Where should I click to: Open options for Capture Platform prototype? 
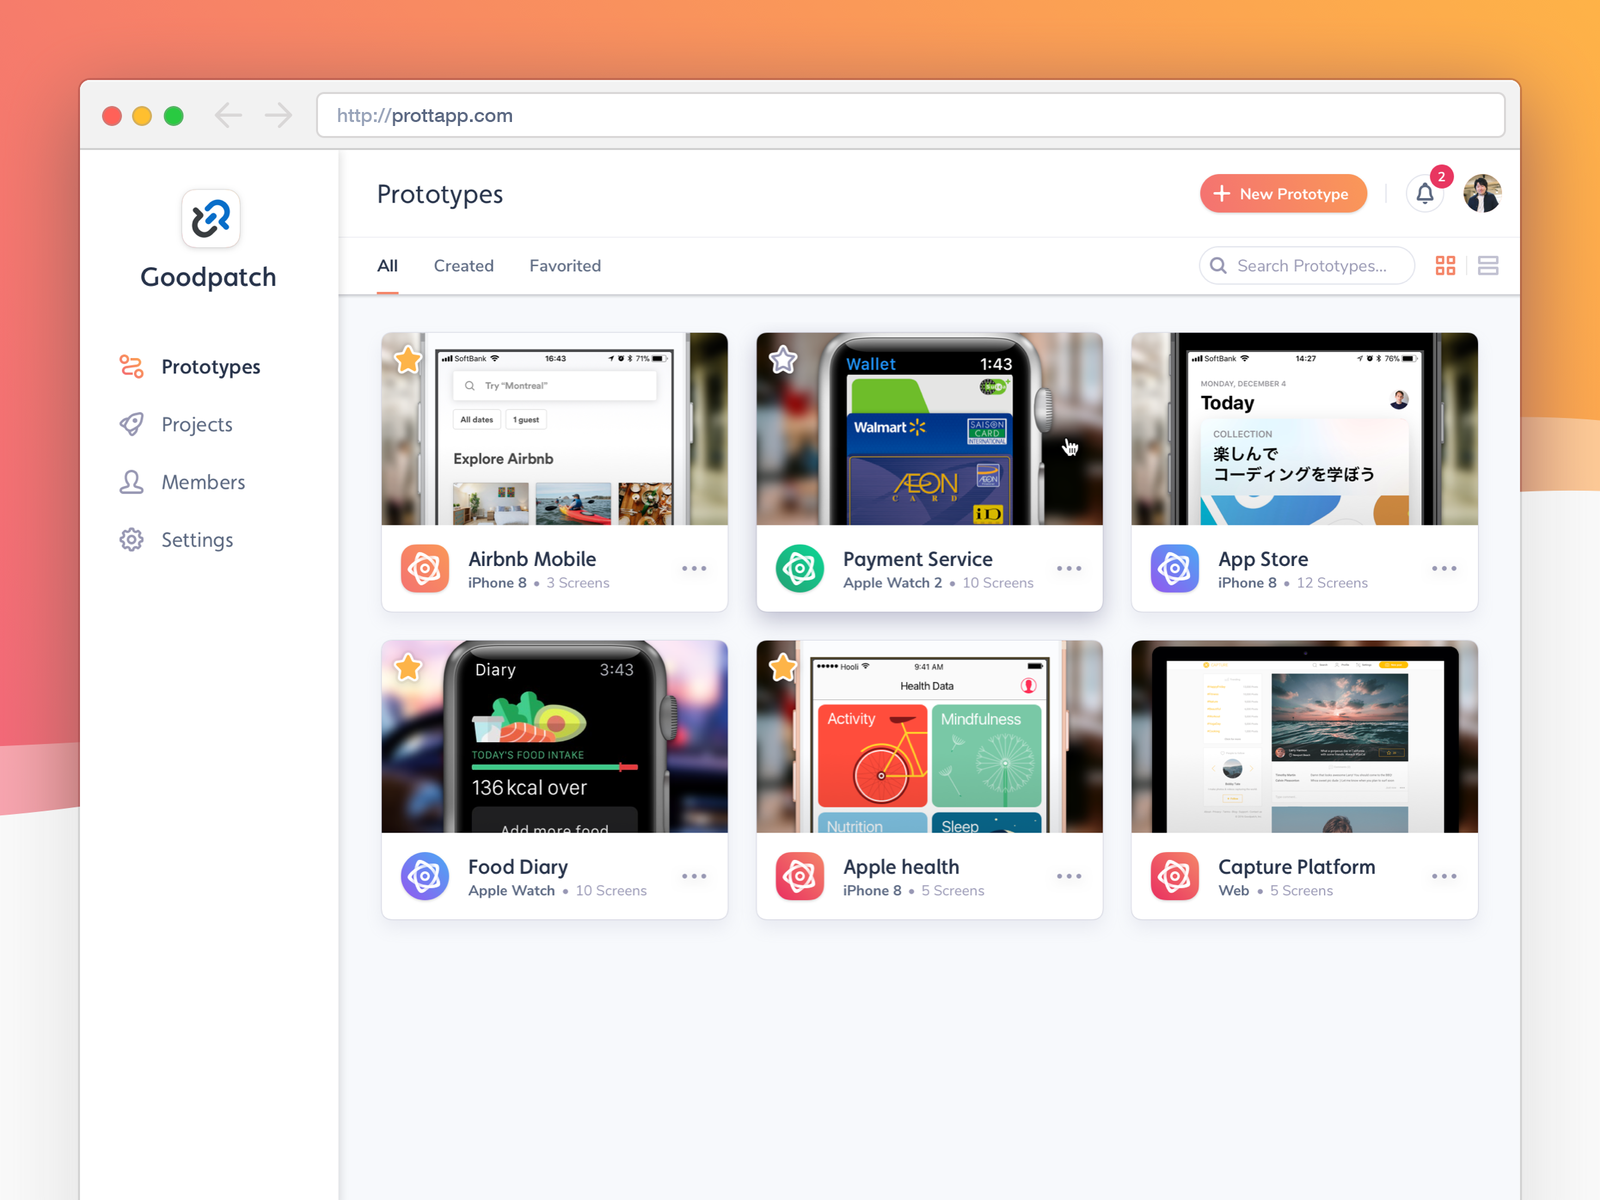(x=1444, y=876)
